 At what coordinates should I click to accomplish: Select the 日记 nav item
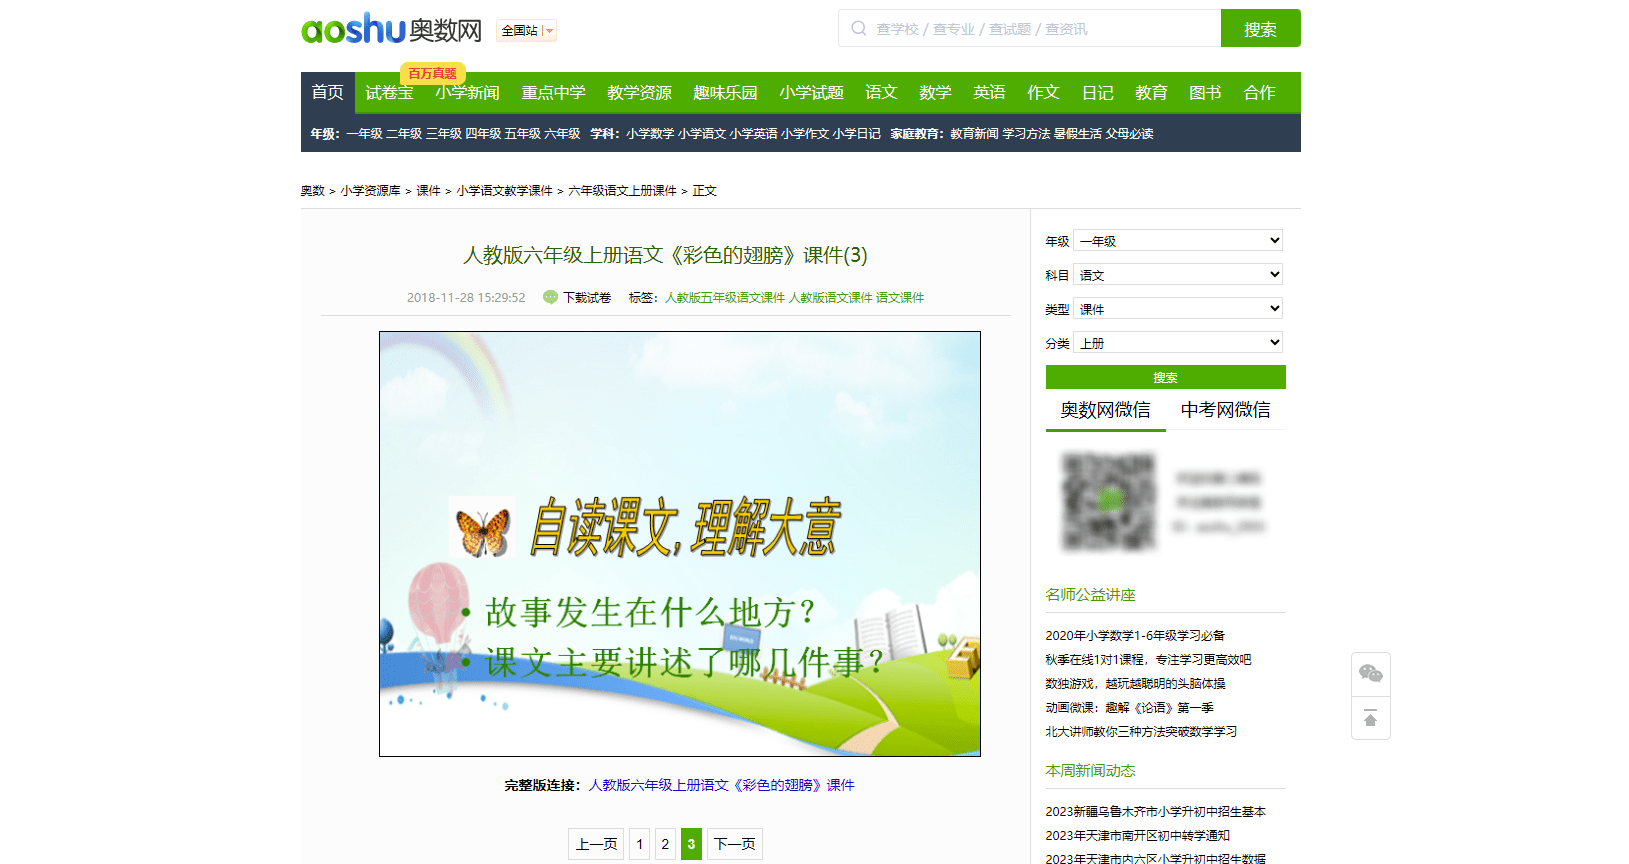coord(1097,92)
